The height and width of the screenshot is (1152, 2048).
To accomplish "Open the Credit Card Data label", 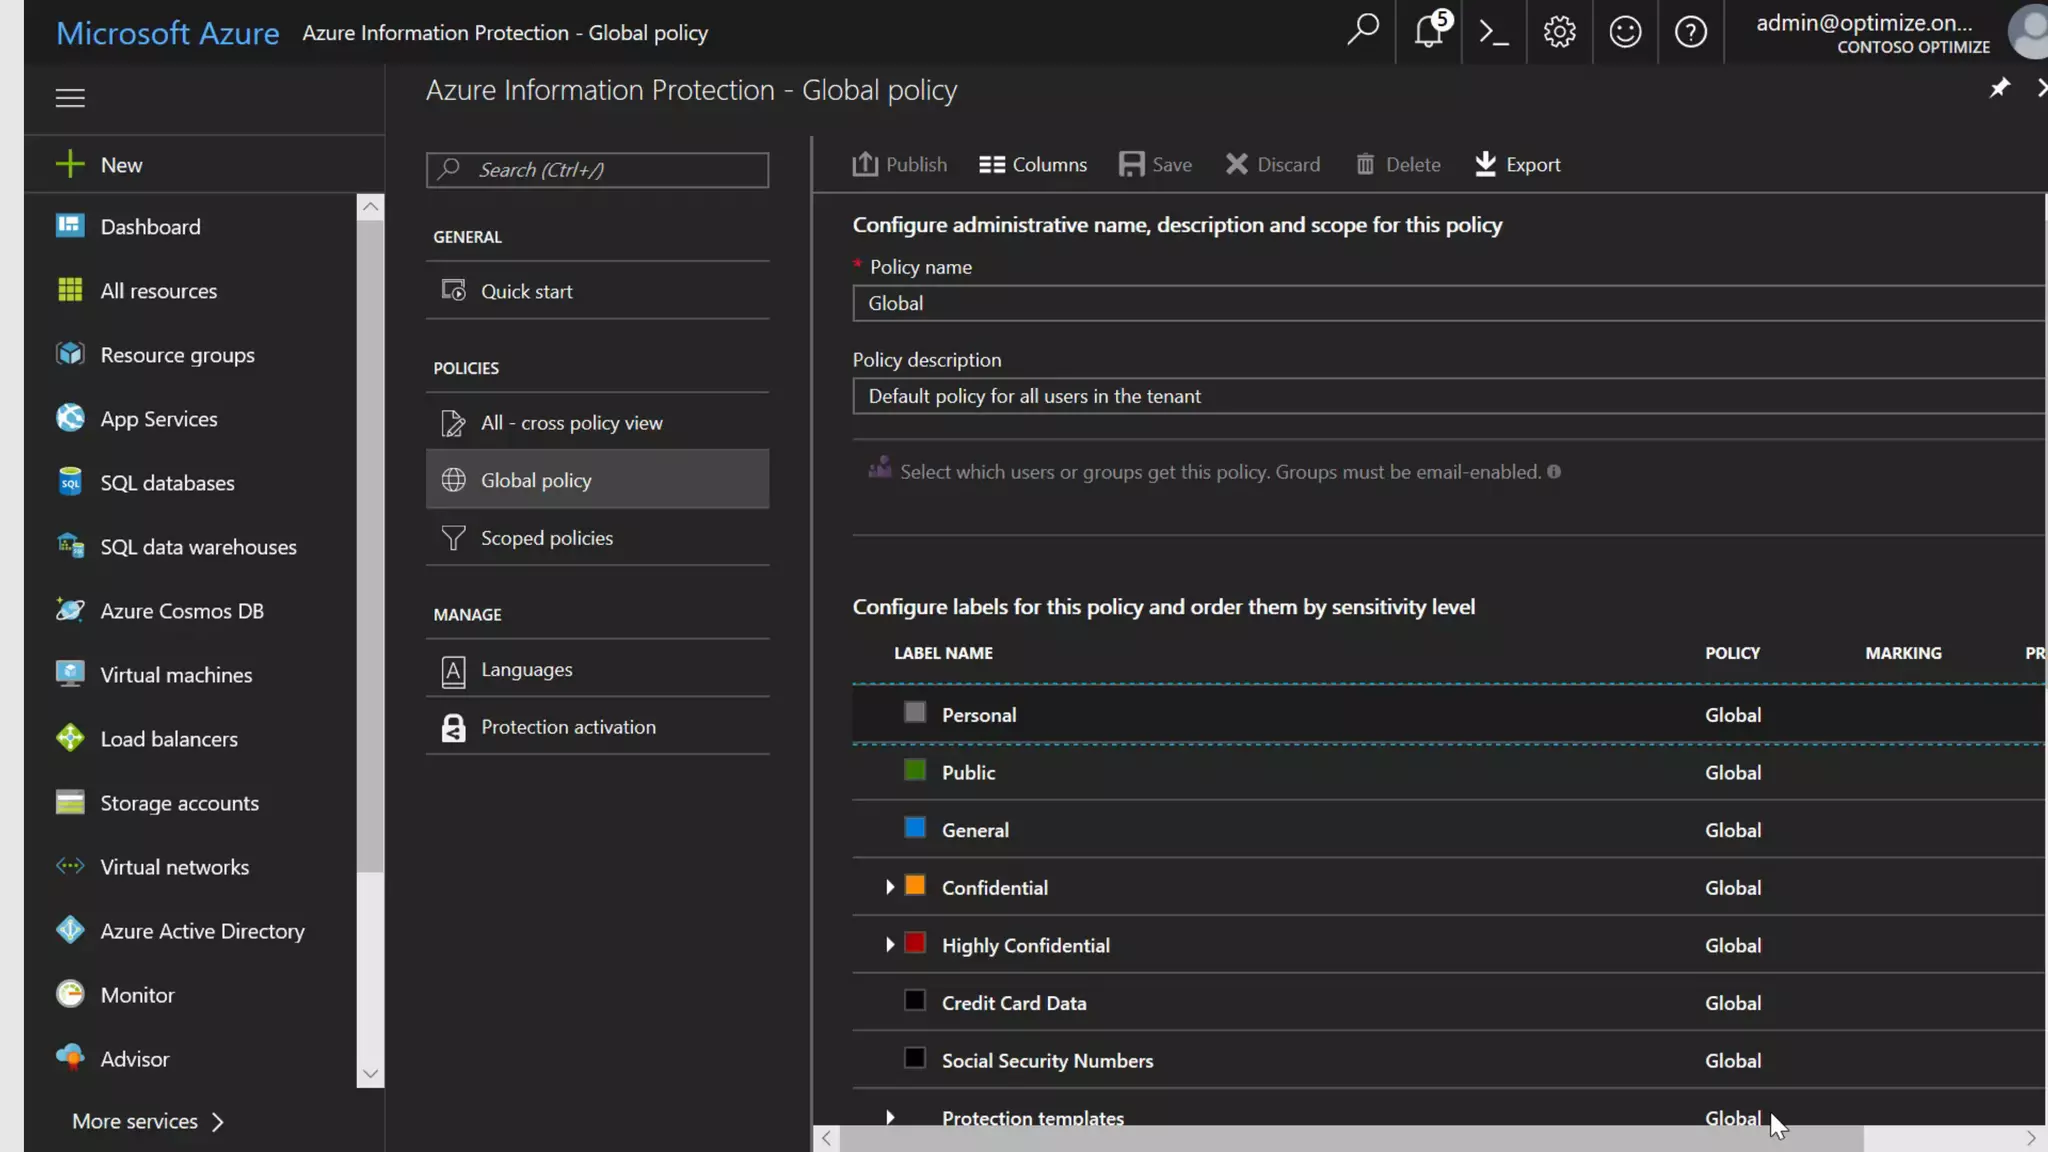I will point(1013,1003).
